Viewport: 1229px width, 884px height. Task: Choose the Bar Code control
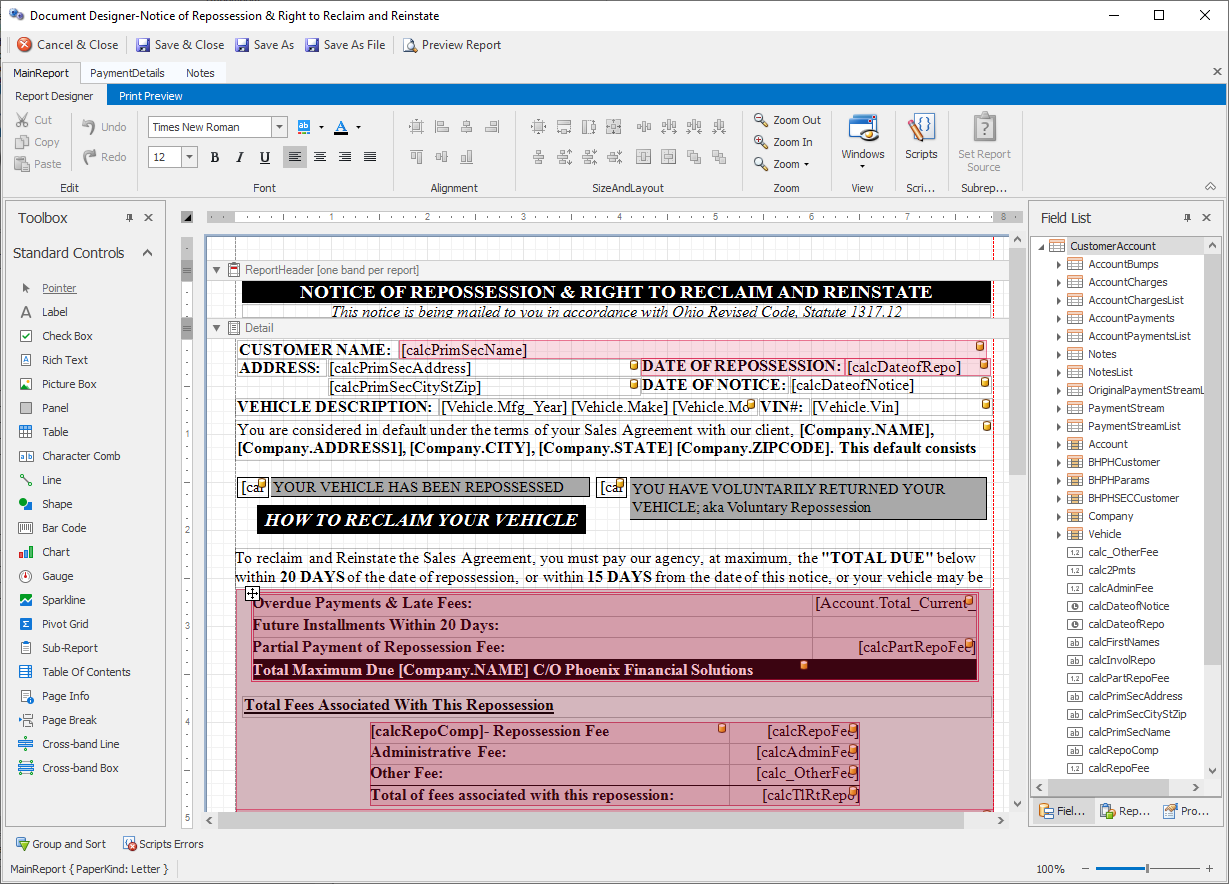point(64,528)
